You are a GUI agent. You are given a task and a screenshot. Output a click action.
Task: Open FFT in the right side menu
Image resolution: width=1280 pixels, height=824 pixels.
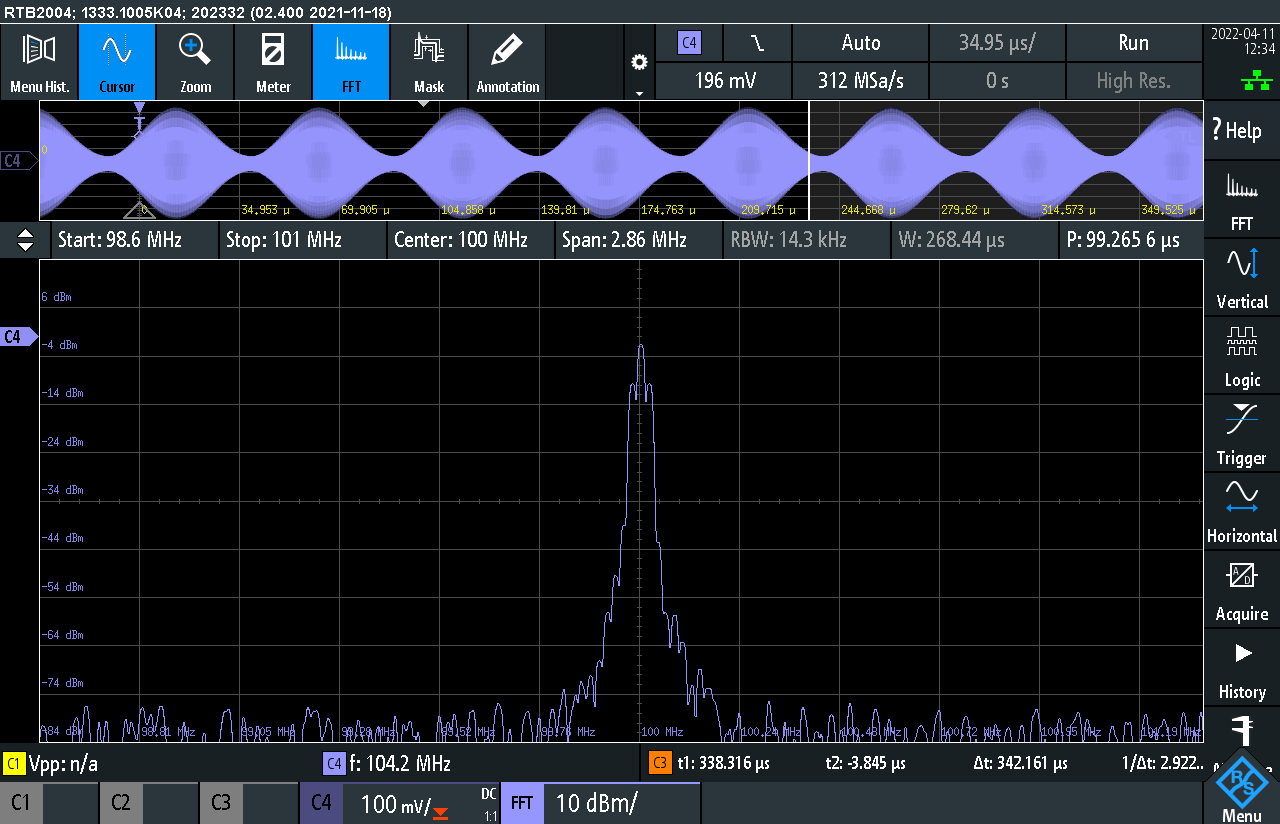point(1242,201)
